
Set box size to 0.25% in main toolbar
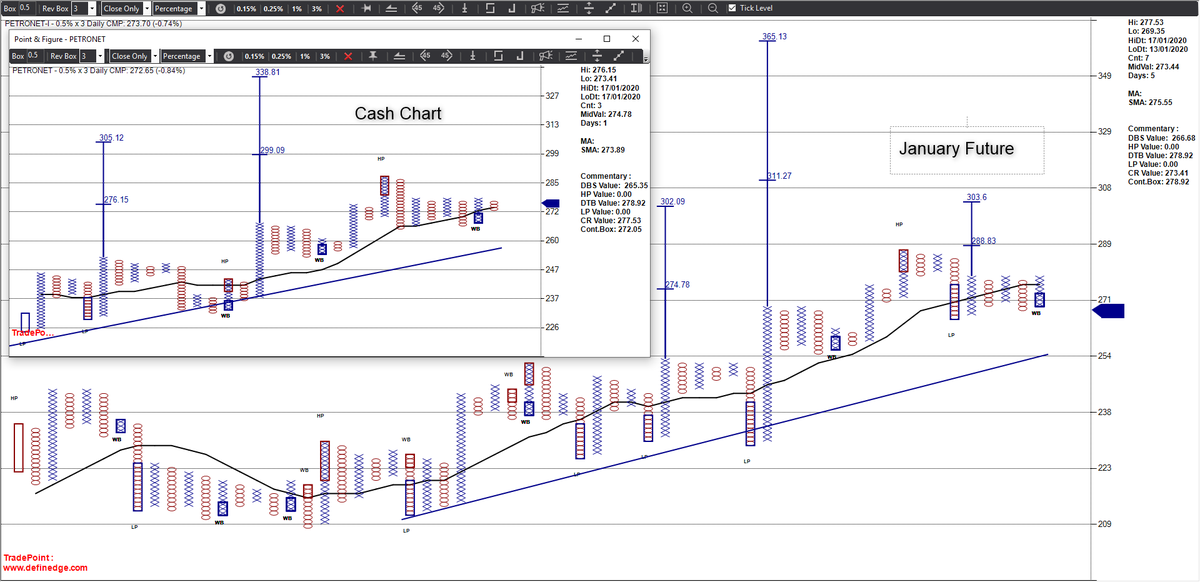coord(273,8)
